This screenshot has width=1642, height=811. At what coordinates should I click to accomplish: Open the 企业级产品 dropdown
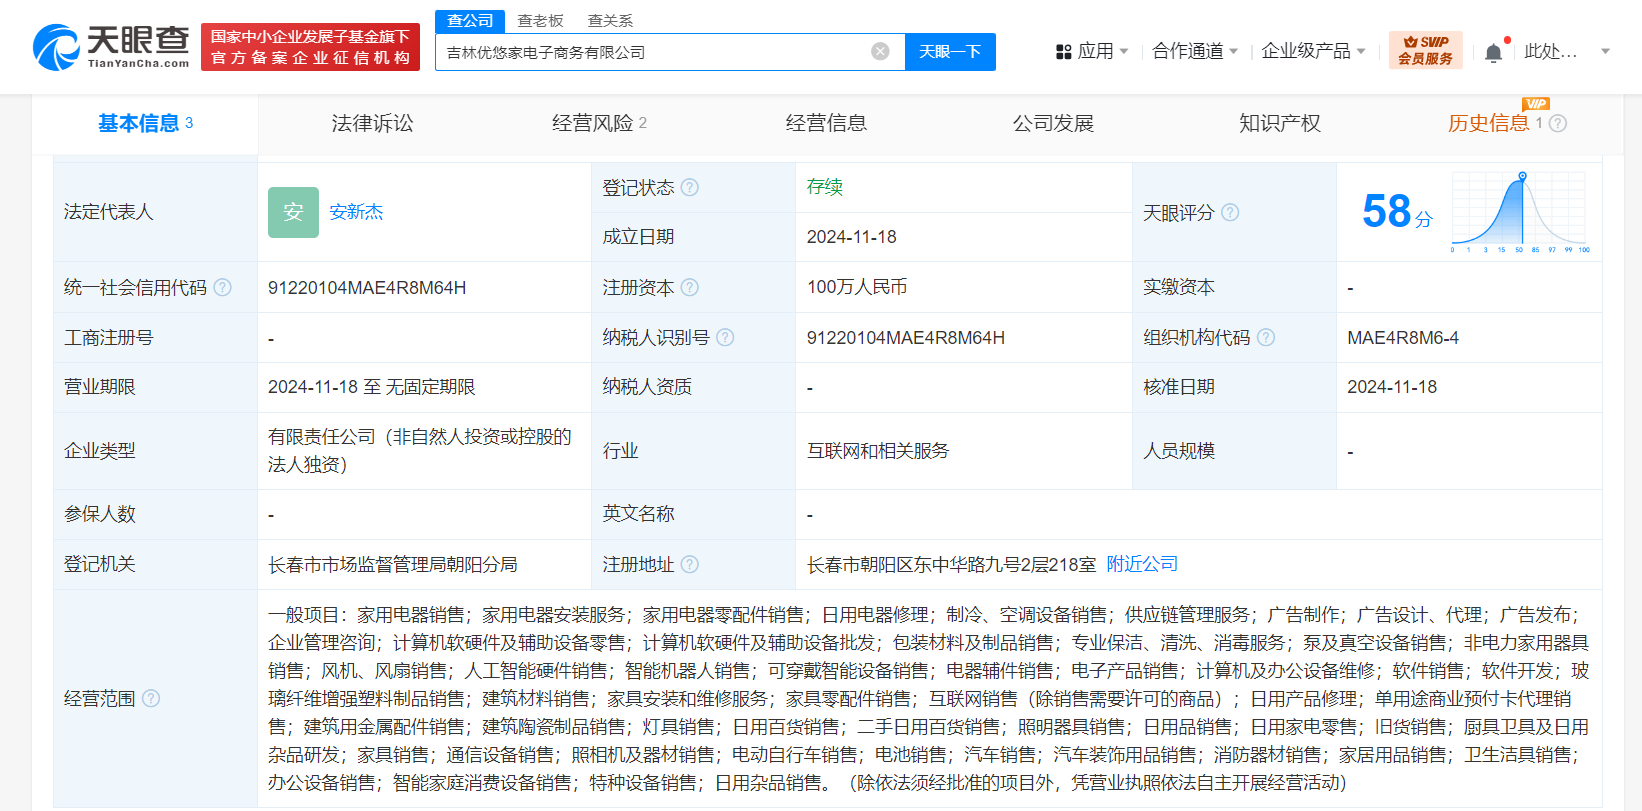(1313, 51)
